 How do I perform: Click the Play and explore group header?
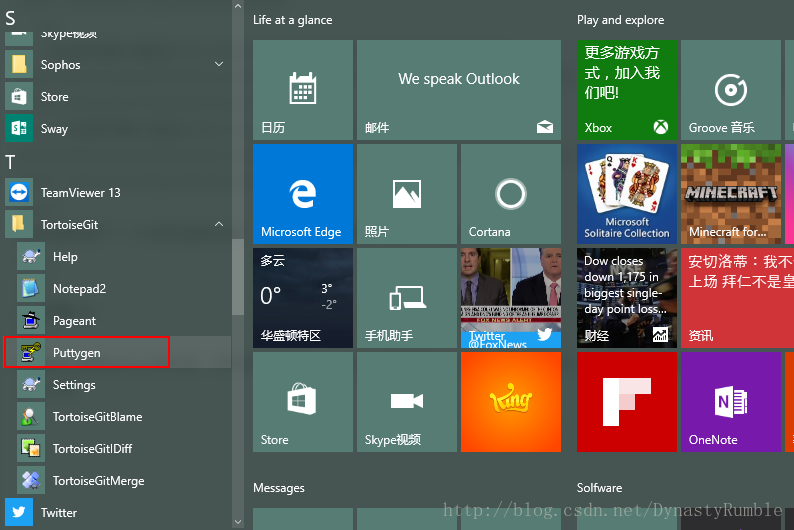[620, 20]
